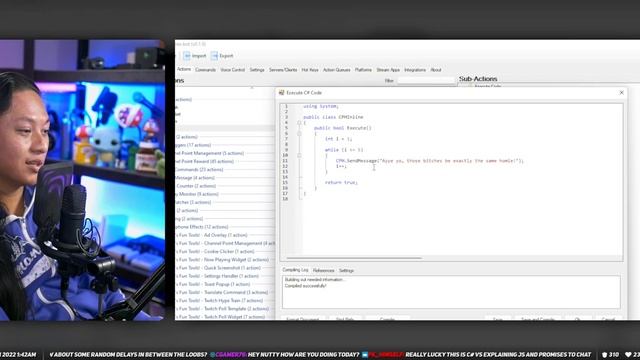Click the while loop condition line
The image size is (640, 360).
[x=344, y=150]
